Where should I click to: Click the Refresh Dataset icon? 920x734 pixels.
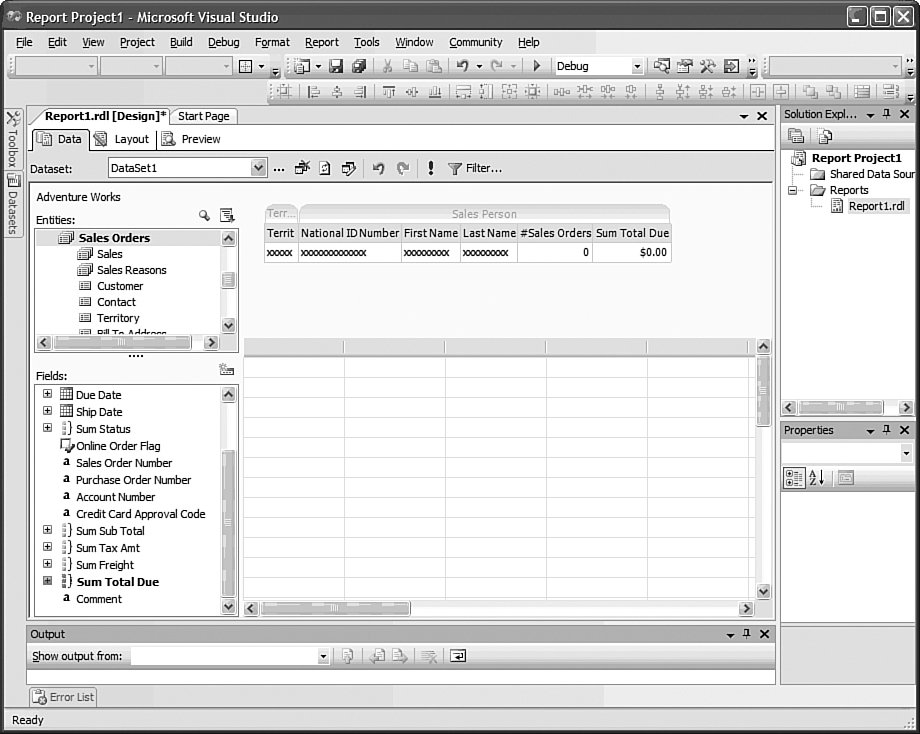(x=325, y=168)
